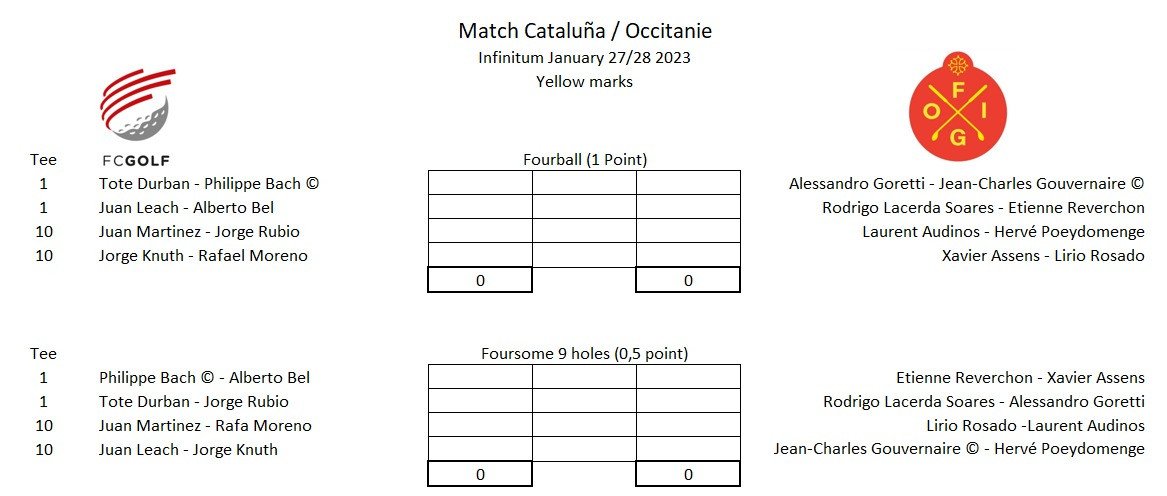Click the Fourball left total cell showing 0
This screenshot has height=496, width=1167.
click(x=480, y=280)
